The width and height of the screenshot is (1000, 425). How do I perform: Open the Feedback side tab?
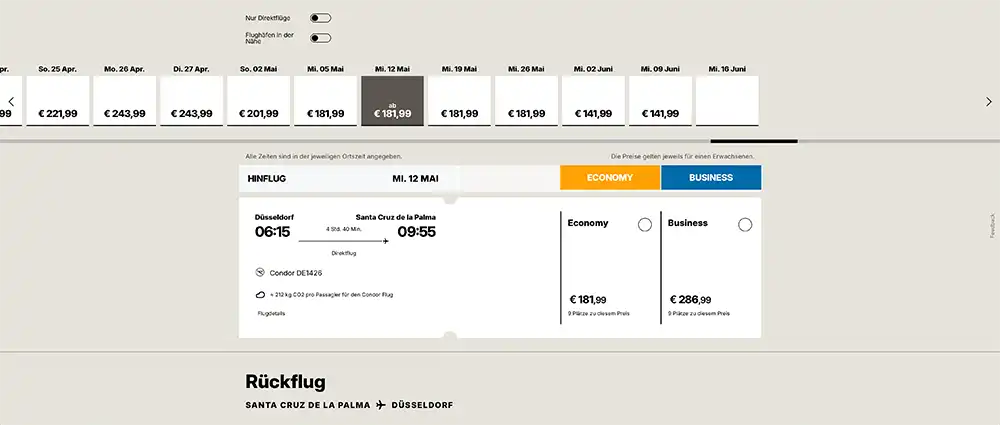[992, 226]
